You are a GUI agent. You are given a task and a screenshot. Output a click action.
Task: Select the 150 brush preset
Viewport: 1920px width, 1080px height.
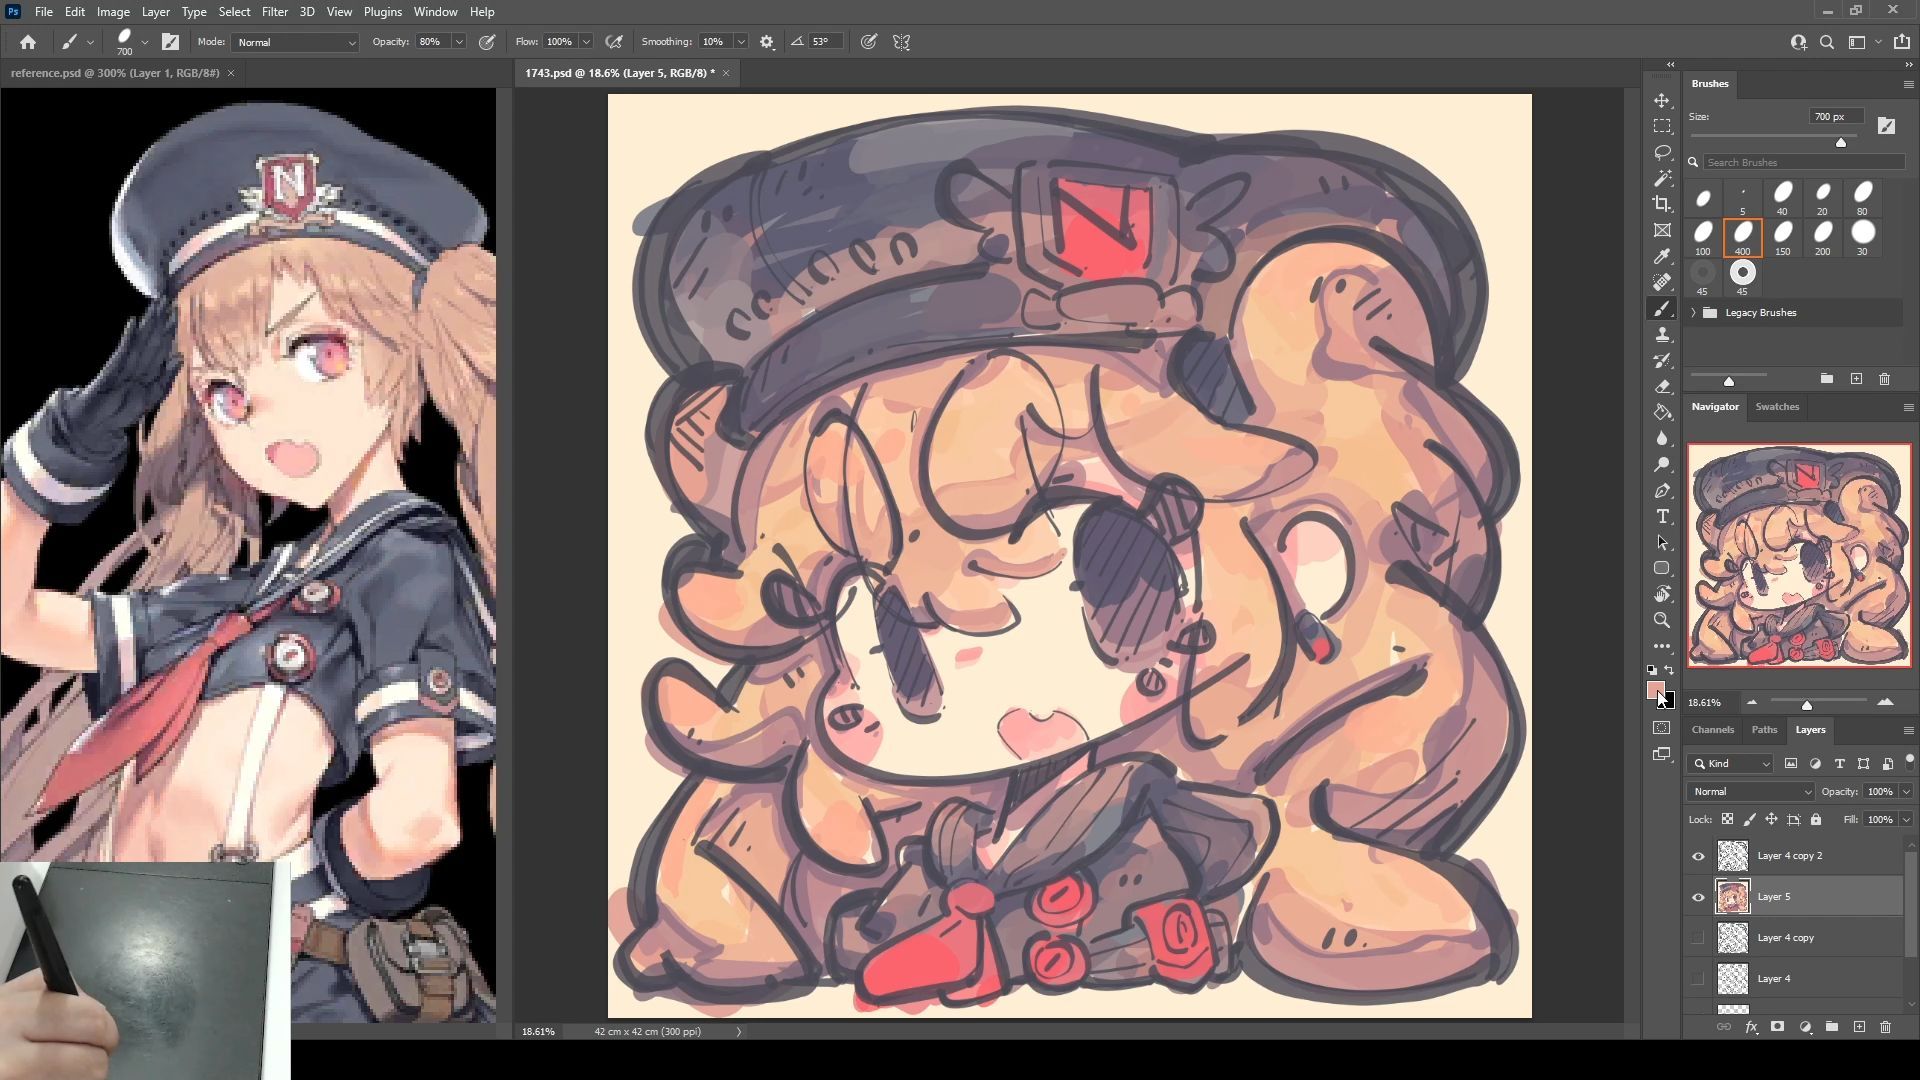tap(1782, 238)
